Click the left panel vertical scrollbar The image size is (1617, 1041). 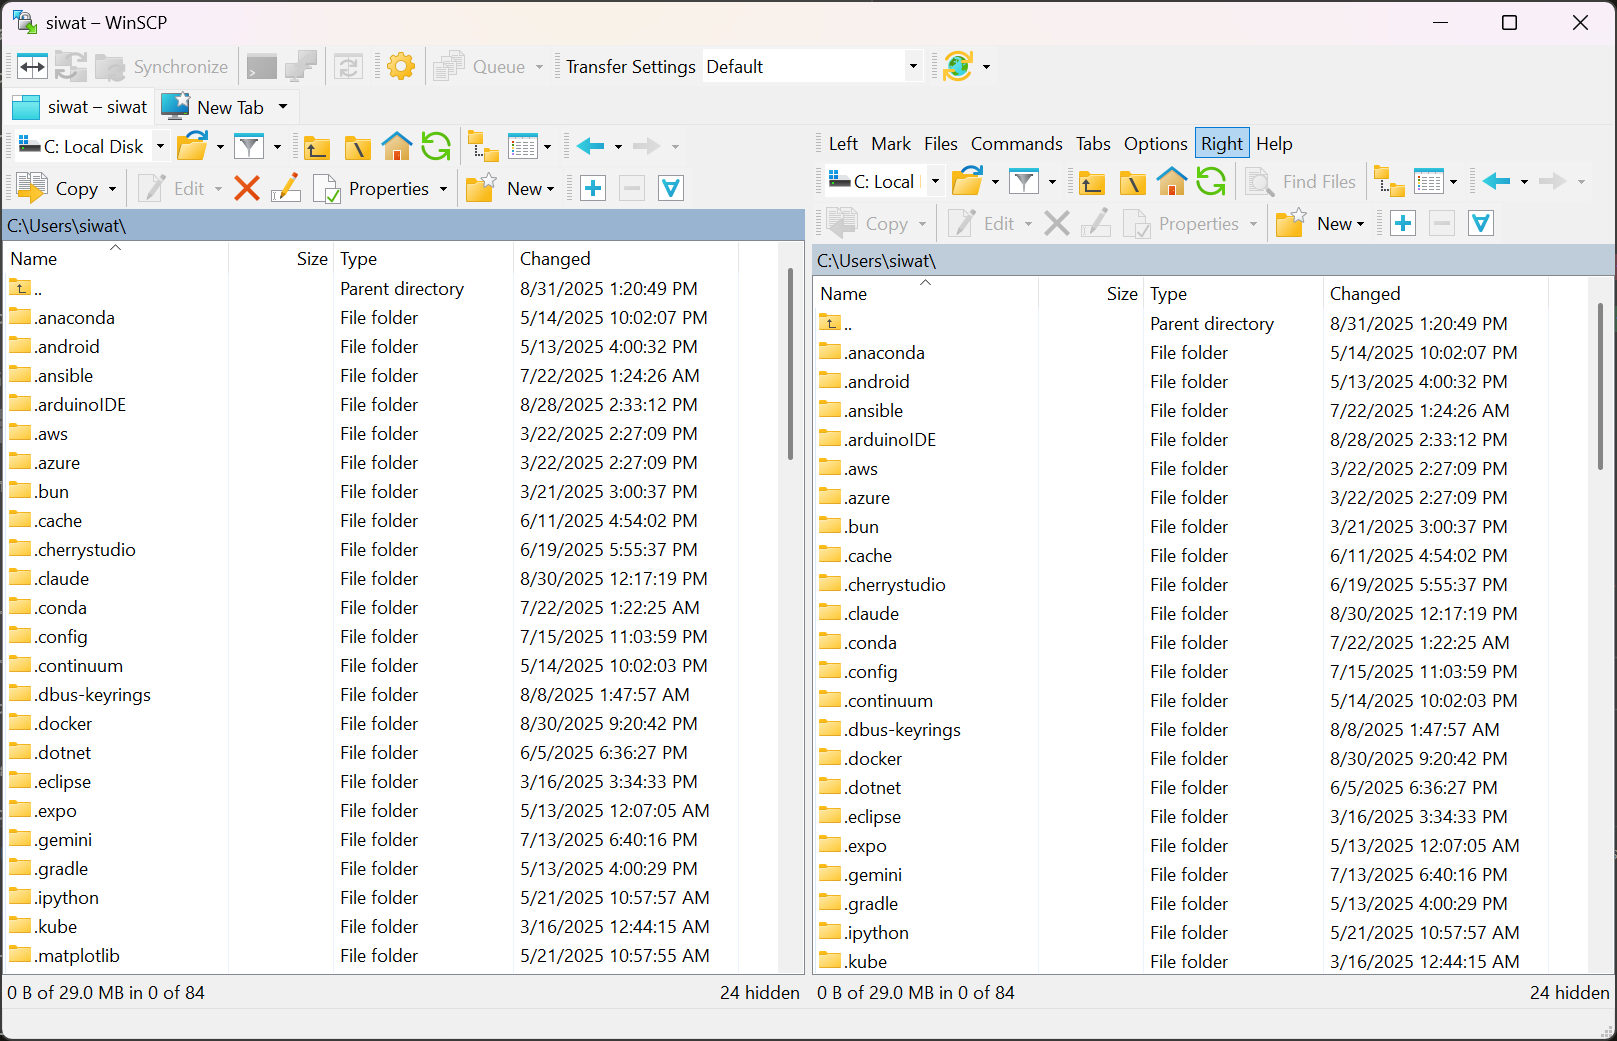(x=790, y=365)
